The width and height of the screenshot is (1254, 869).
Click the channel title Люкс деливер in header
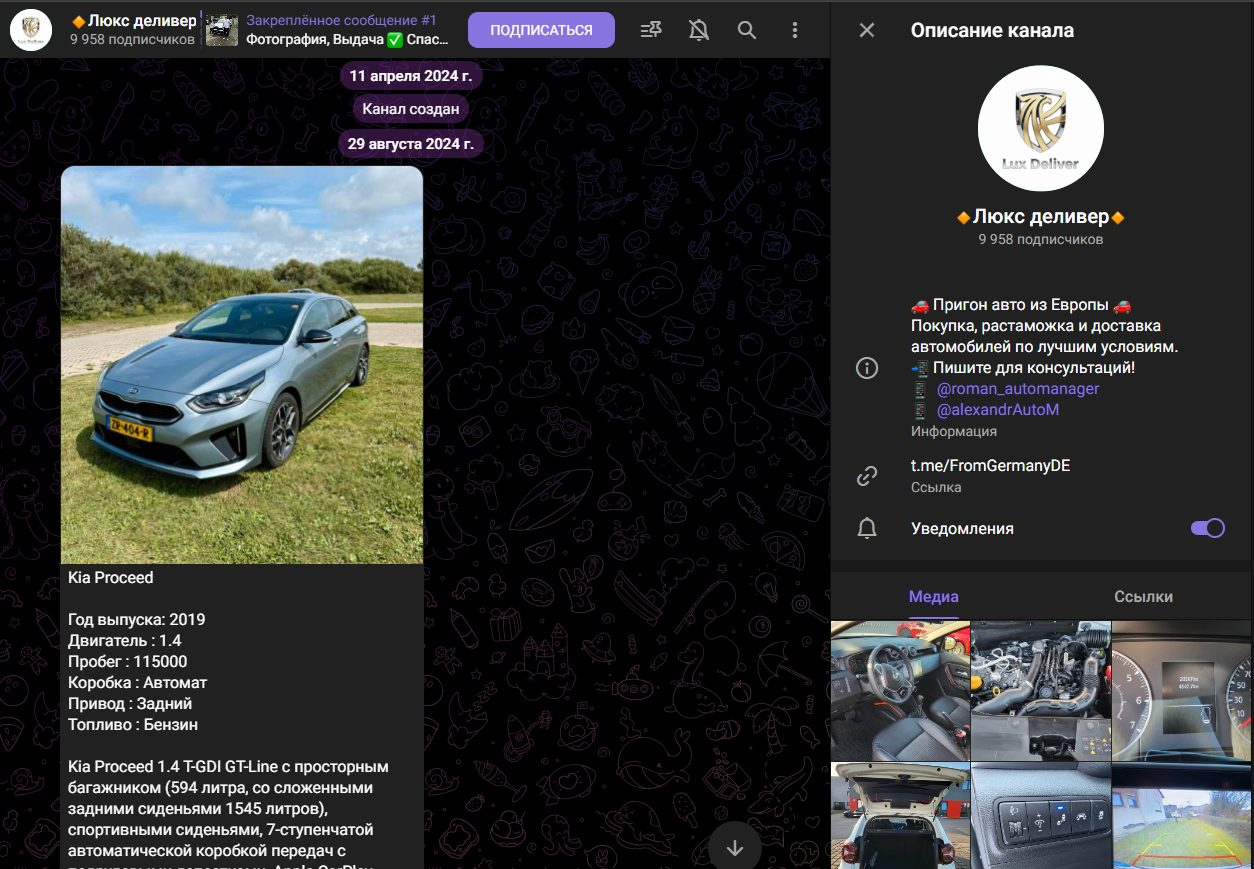click(134, 20)
